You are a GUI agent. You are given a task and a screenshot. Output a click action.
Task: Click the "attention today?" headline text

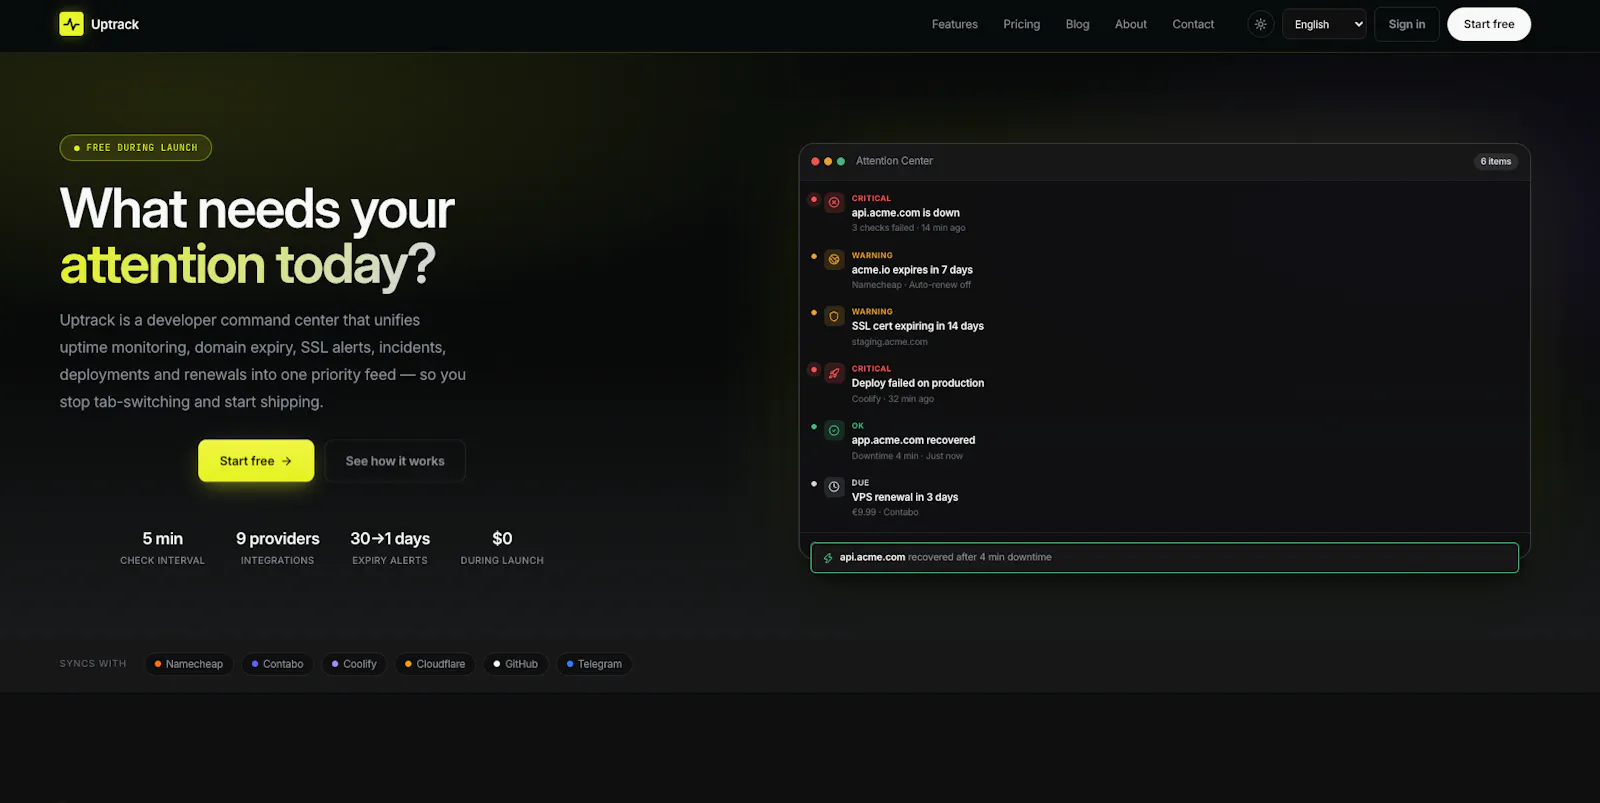point(247,265)
